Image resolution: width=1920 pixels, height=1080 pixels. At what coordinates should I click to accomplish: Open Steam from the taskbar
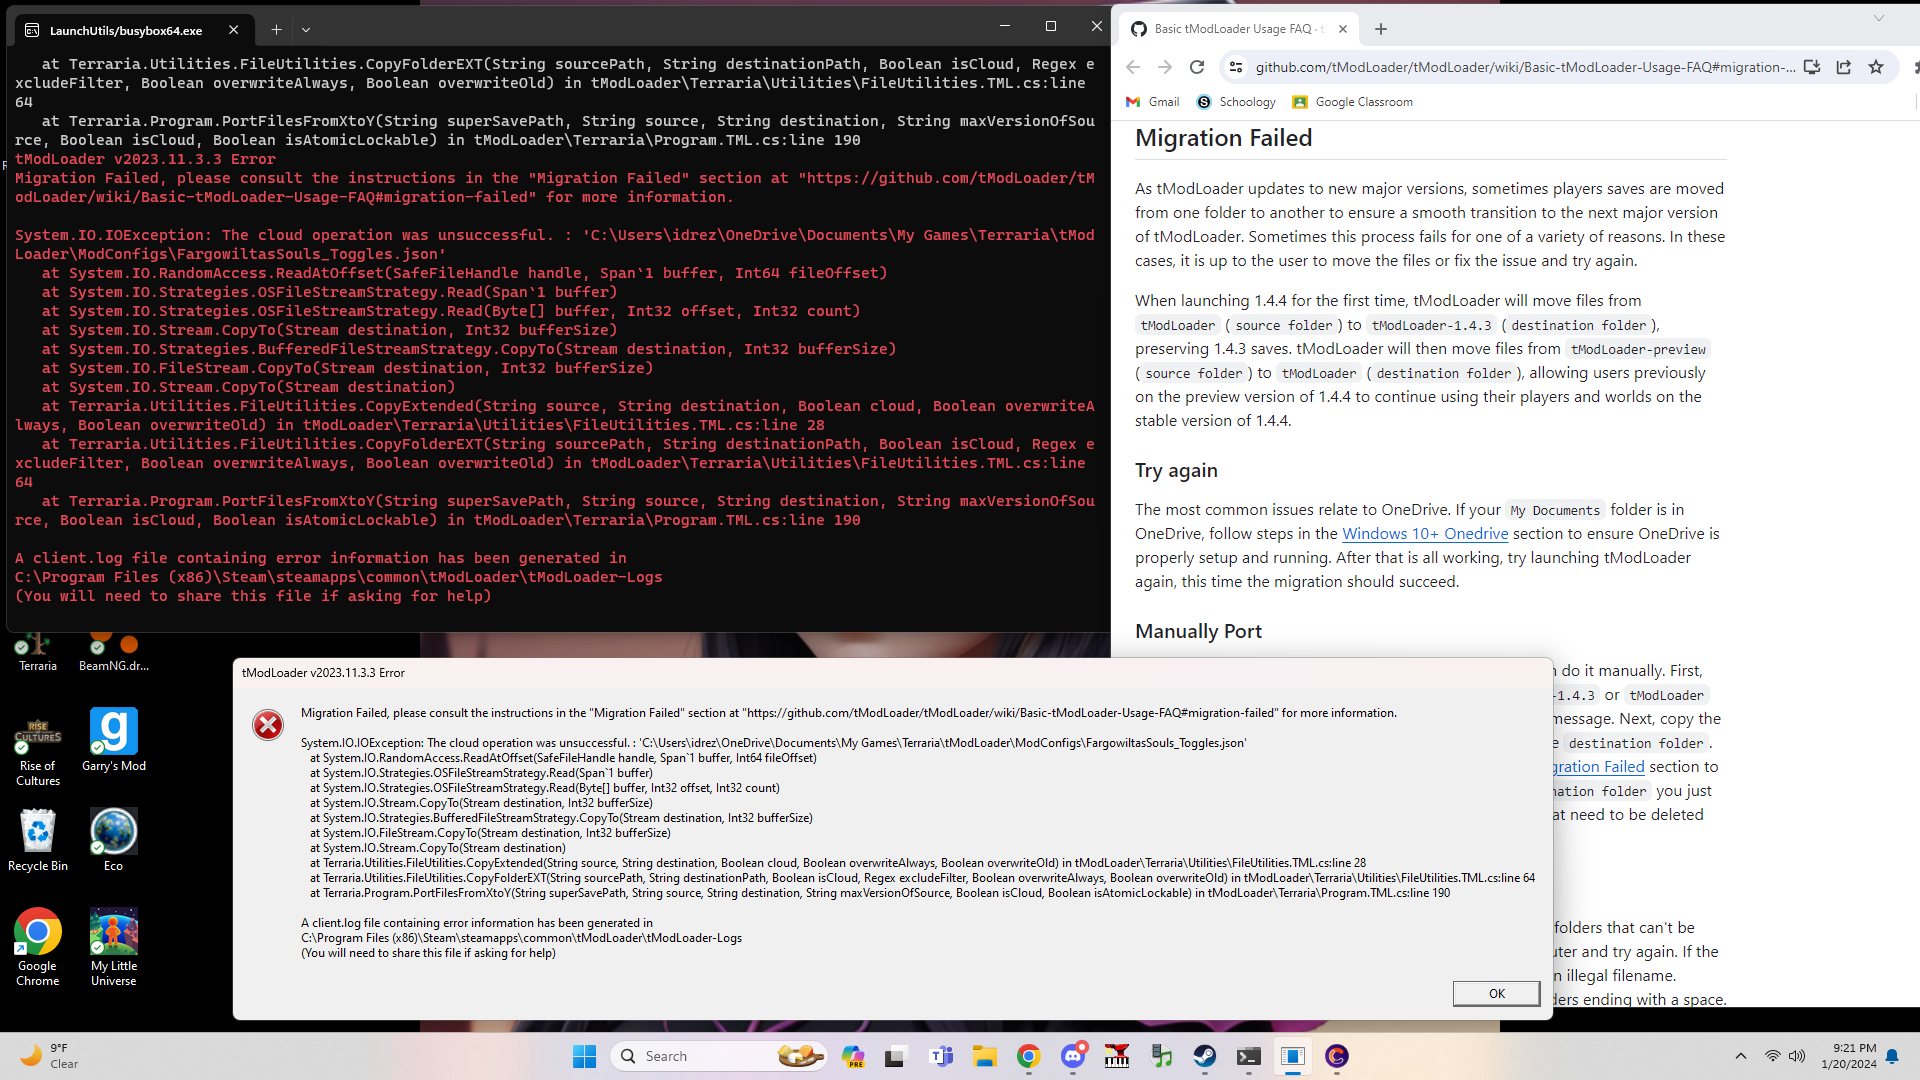[x=1204, y=1056]
